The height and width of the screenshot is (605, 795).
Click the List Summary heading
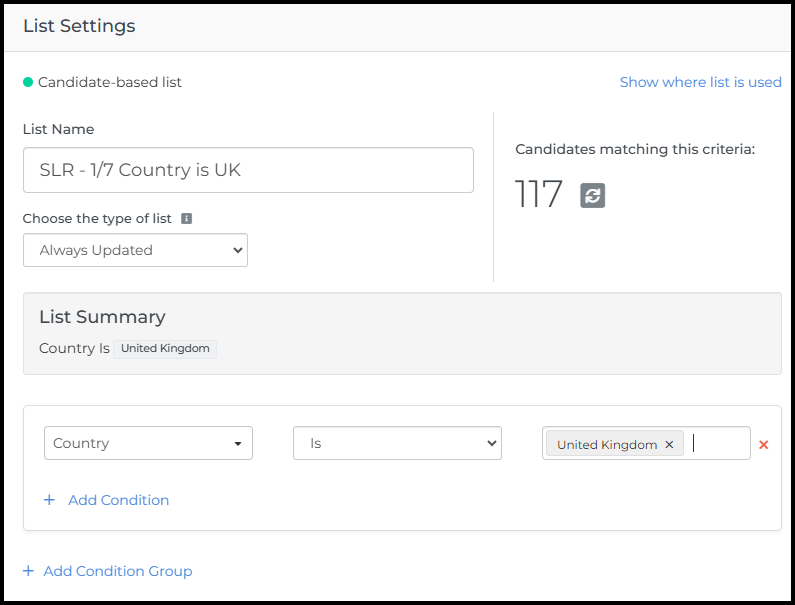(102, 317)
